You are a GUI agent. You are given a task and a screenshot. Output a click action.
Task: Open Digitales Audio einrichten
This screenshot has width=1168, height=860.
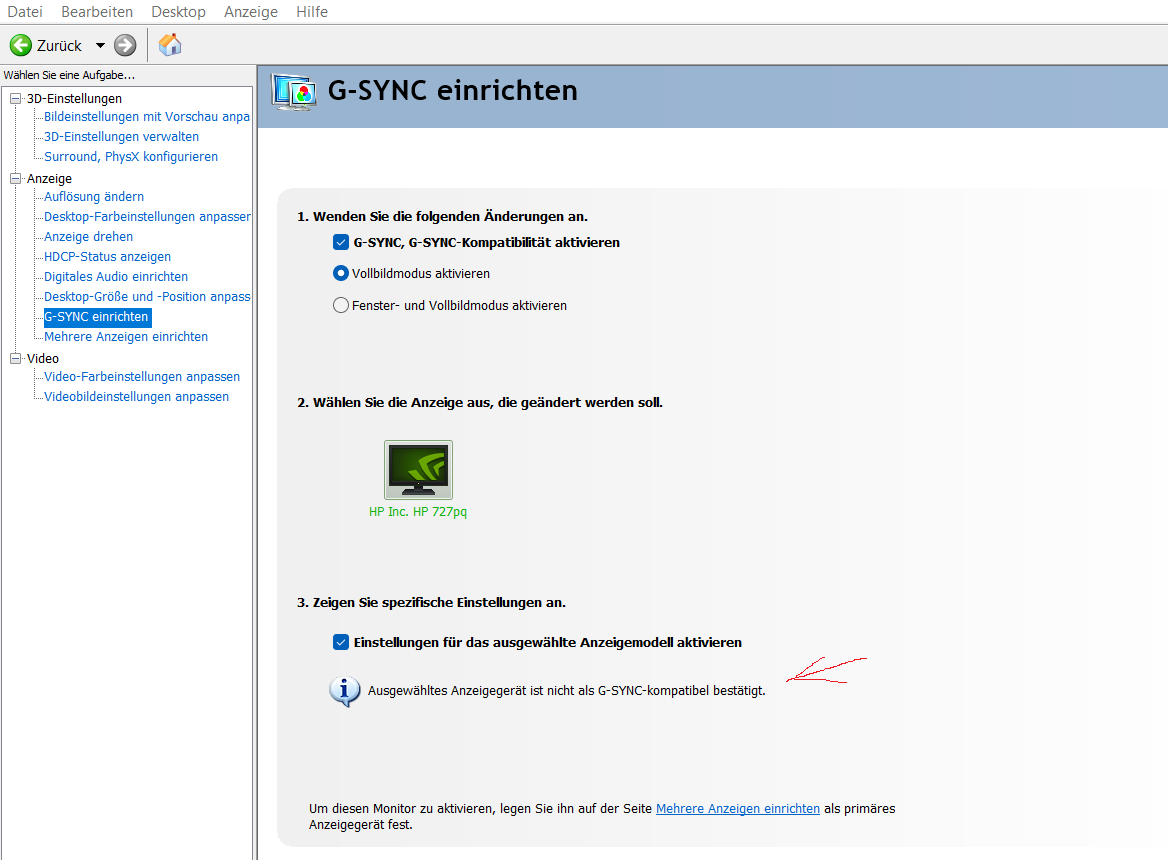click(116, 277)
